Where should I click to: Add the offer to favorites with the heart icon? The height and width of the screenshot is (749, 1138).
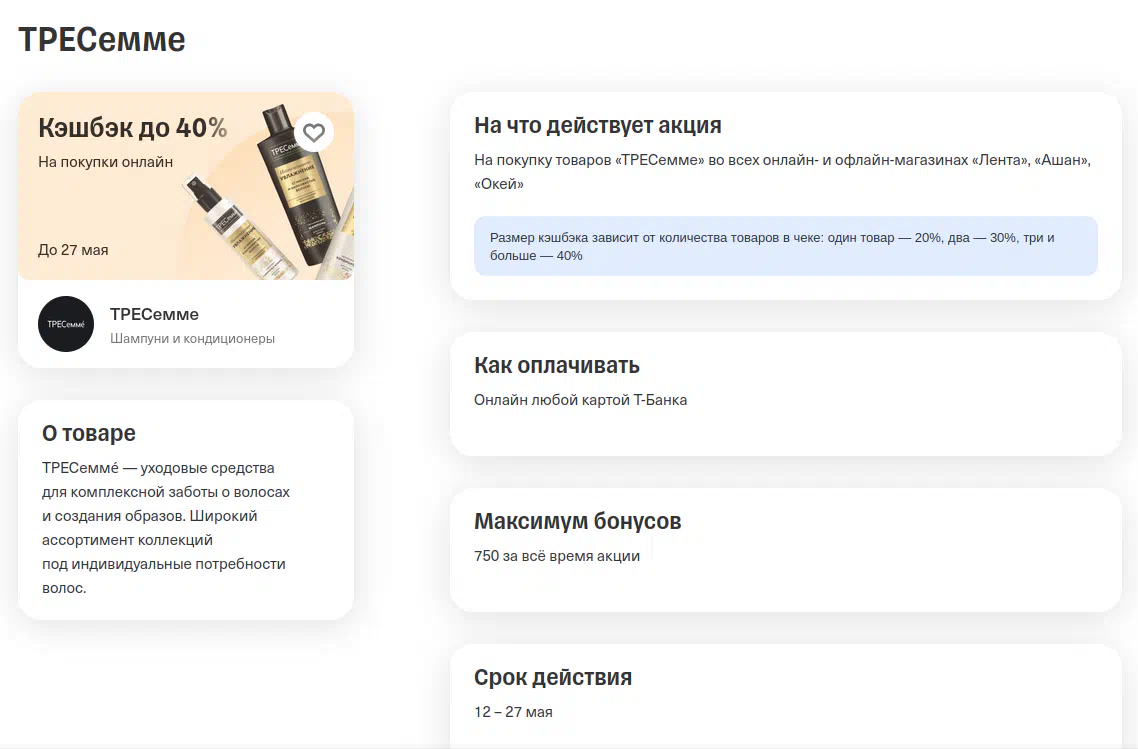coord(314,132)
